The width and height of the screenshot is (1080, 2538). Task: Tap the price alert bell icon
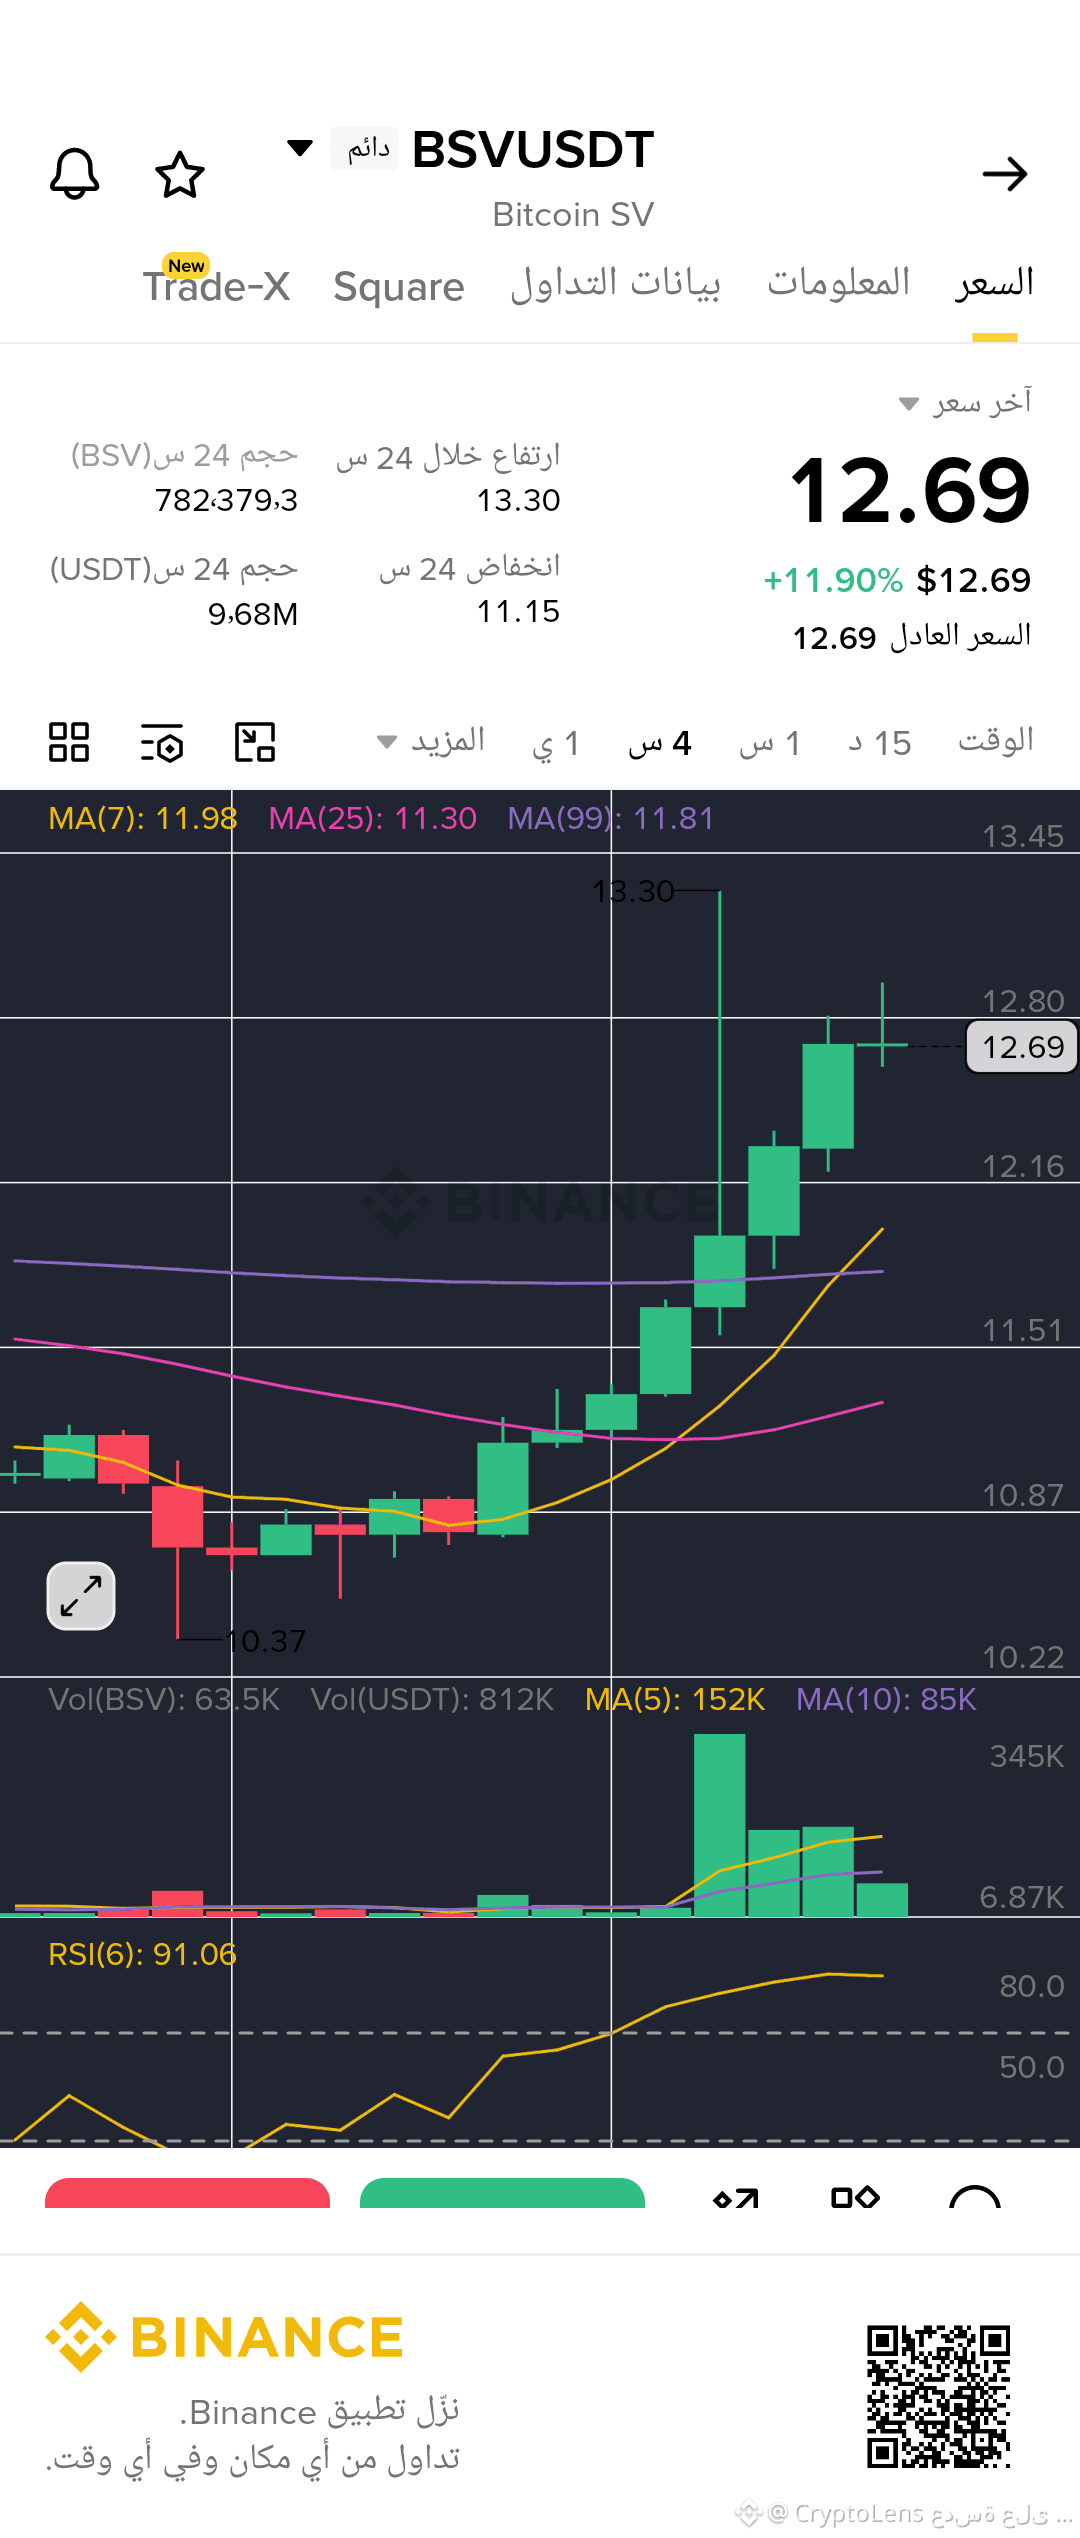point(75,174)
